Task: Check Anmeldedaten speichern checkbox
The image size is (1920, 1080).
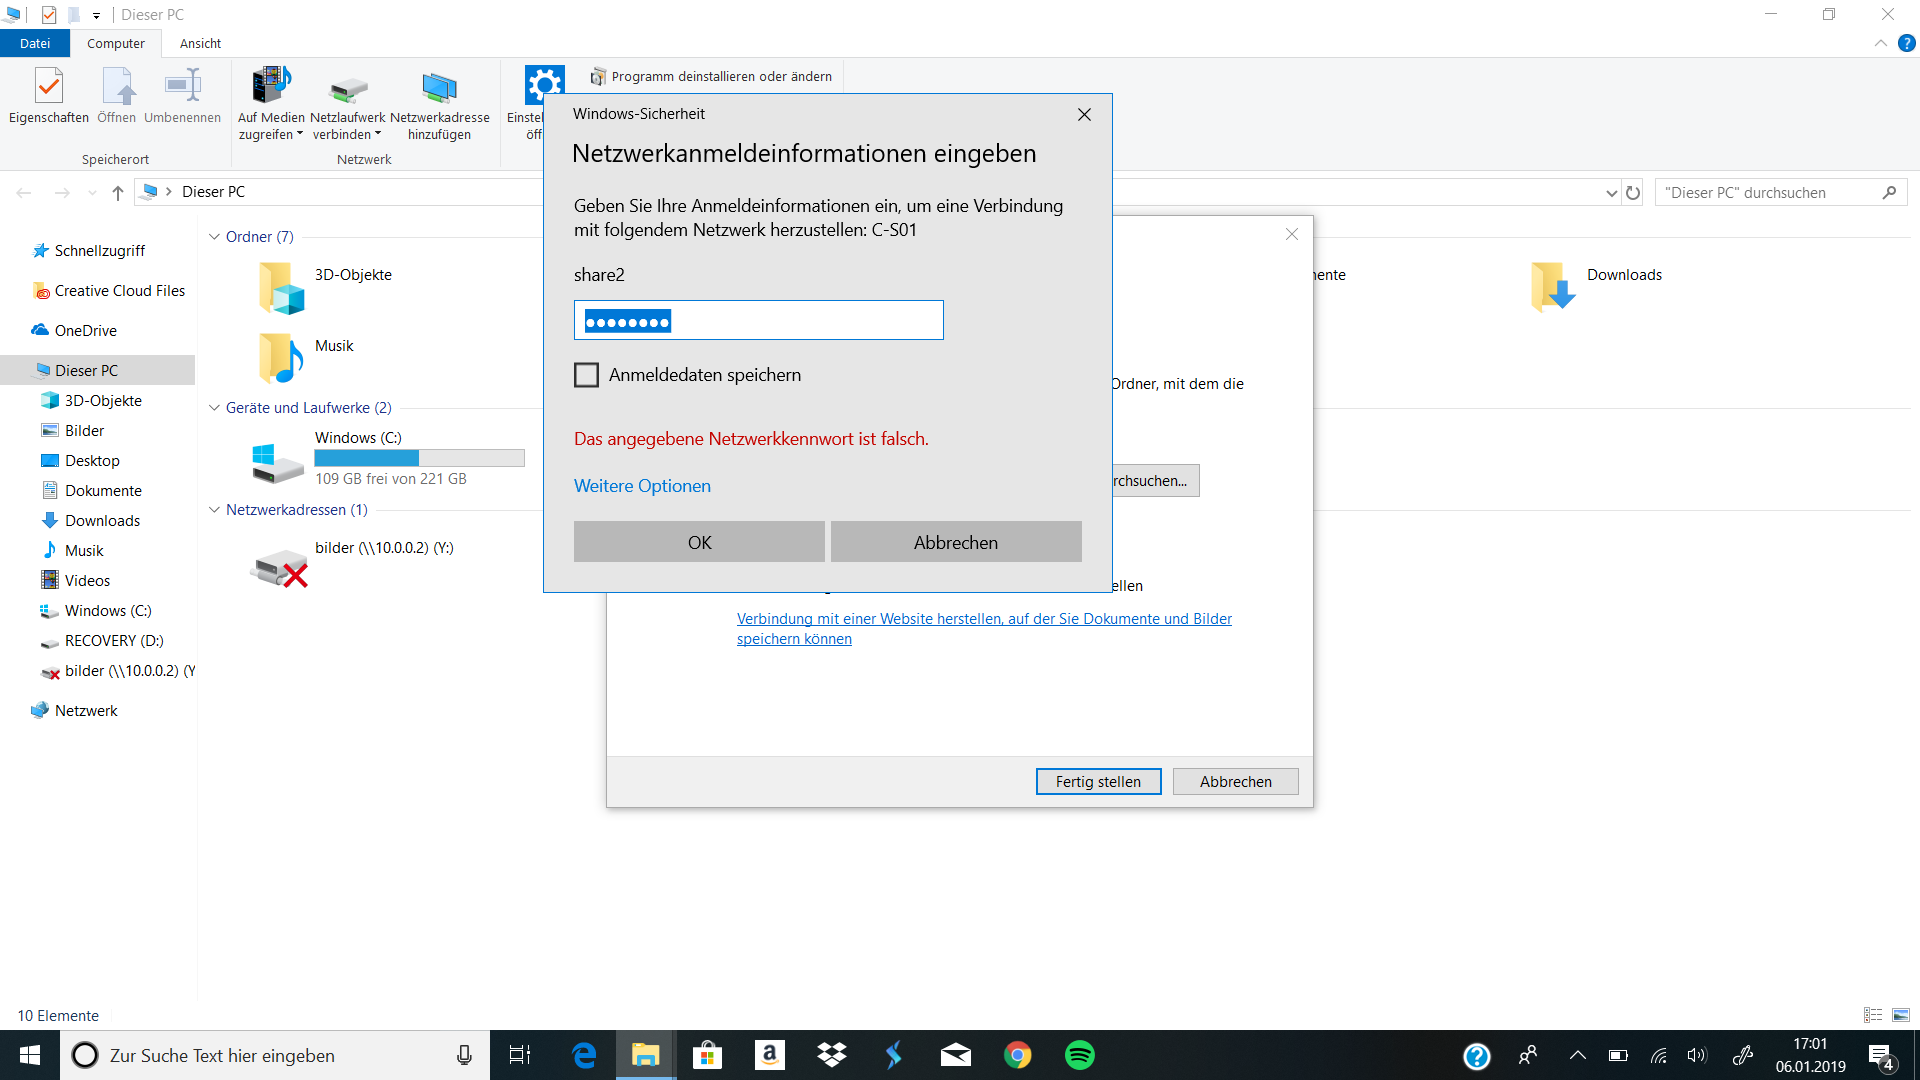Action: tap(587, 375)
